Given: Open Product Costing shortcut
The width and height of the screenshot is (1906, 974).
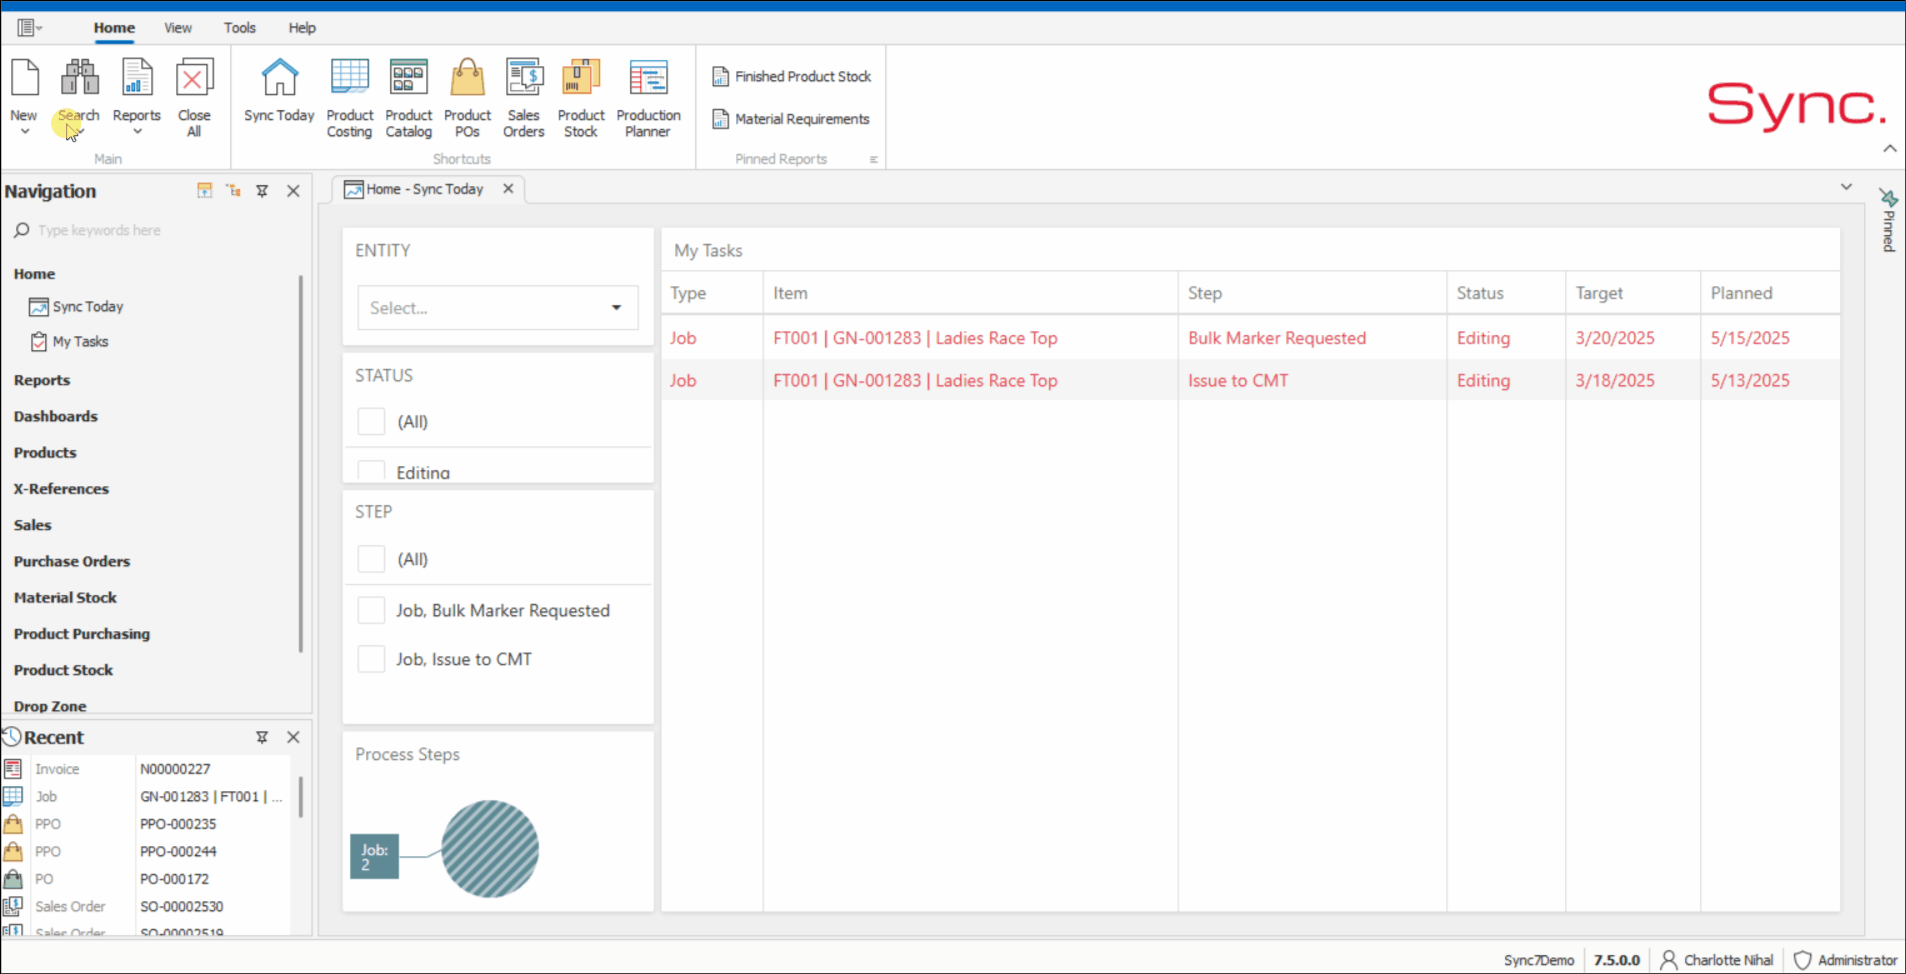Looking at the screenshot, I should (349, 97).
